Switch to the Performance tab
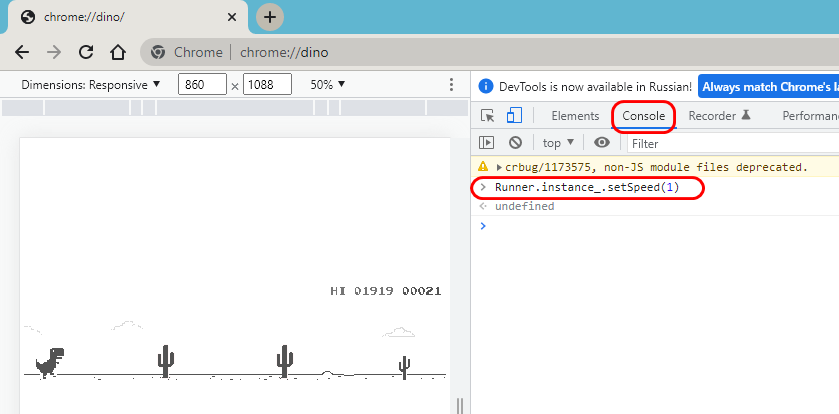 (810, 116)
